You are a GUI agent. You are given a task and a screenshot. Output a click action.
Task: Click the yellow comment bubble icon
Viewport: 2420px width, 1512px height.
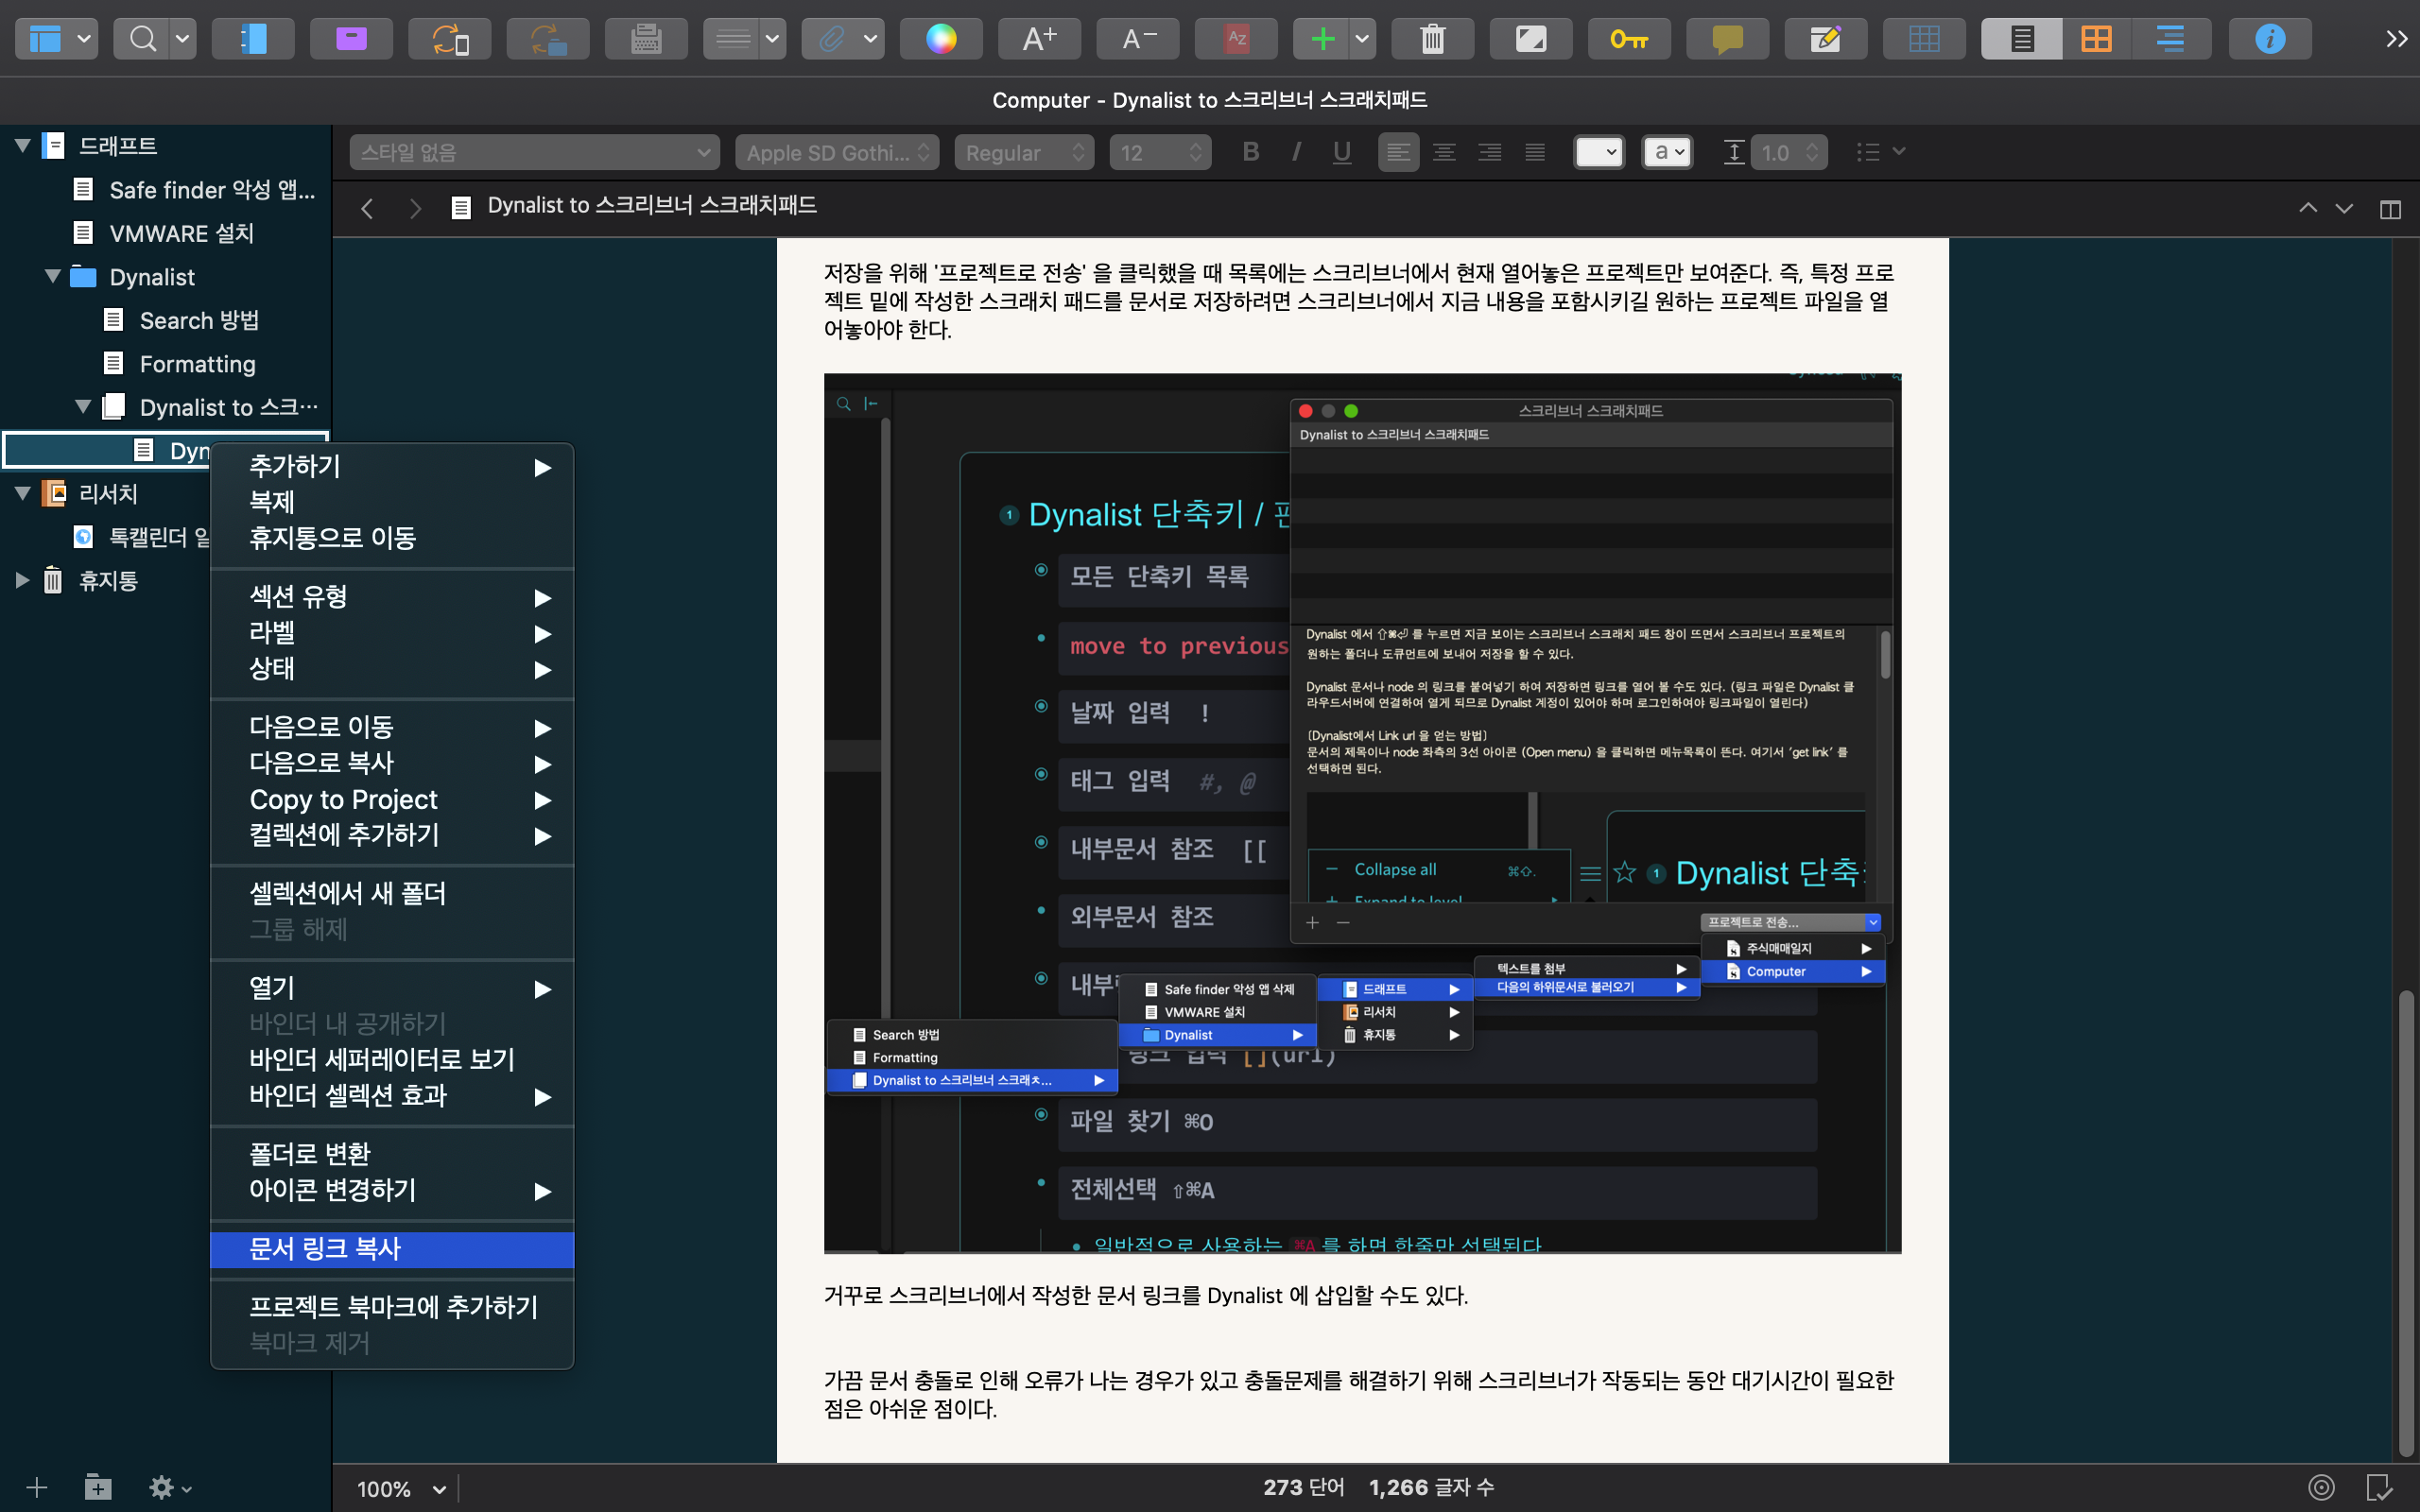point(1727,39)
